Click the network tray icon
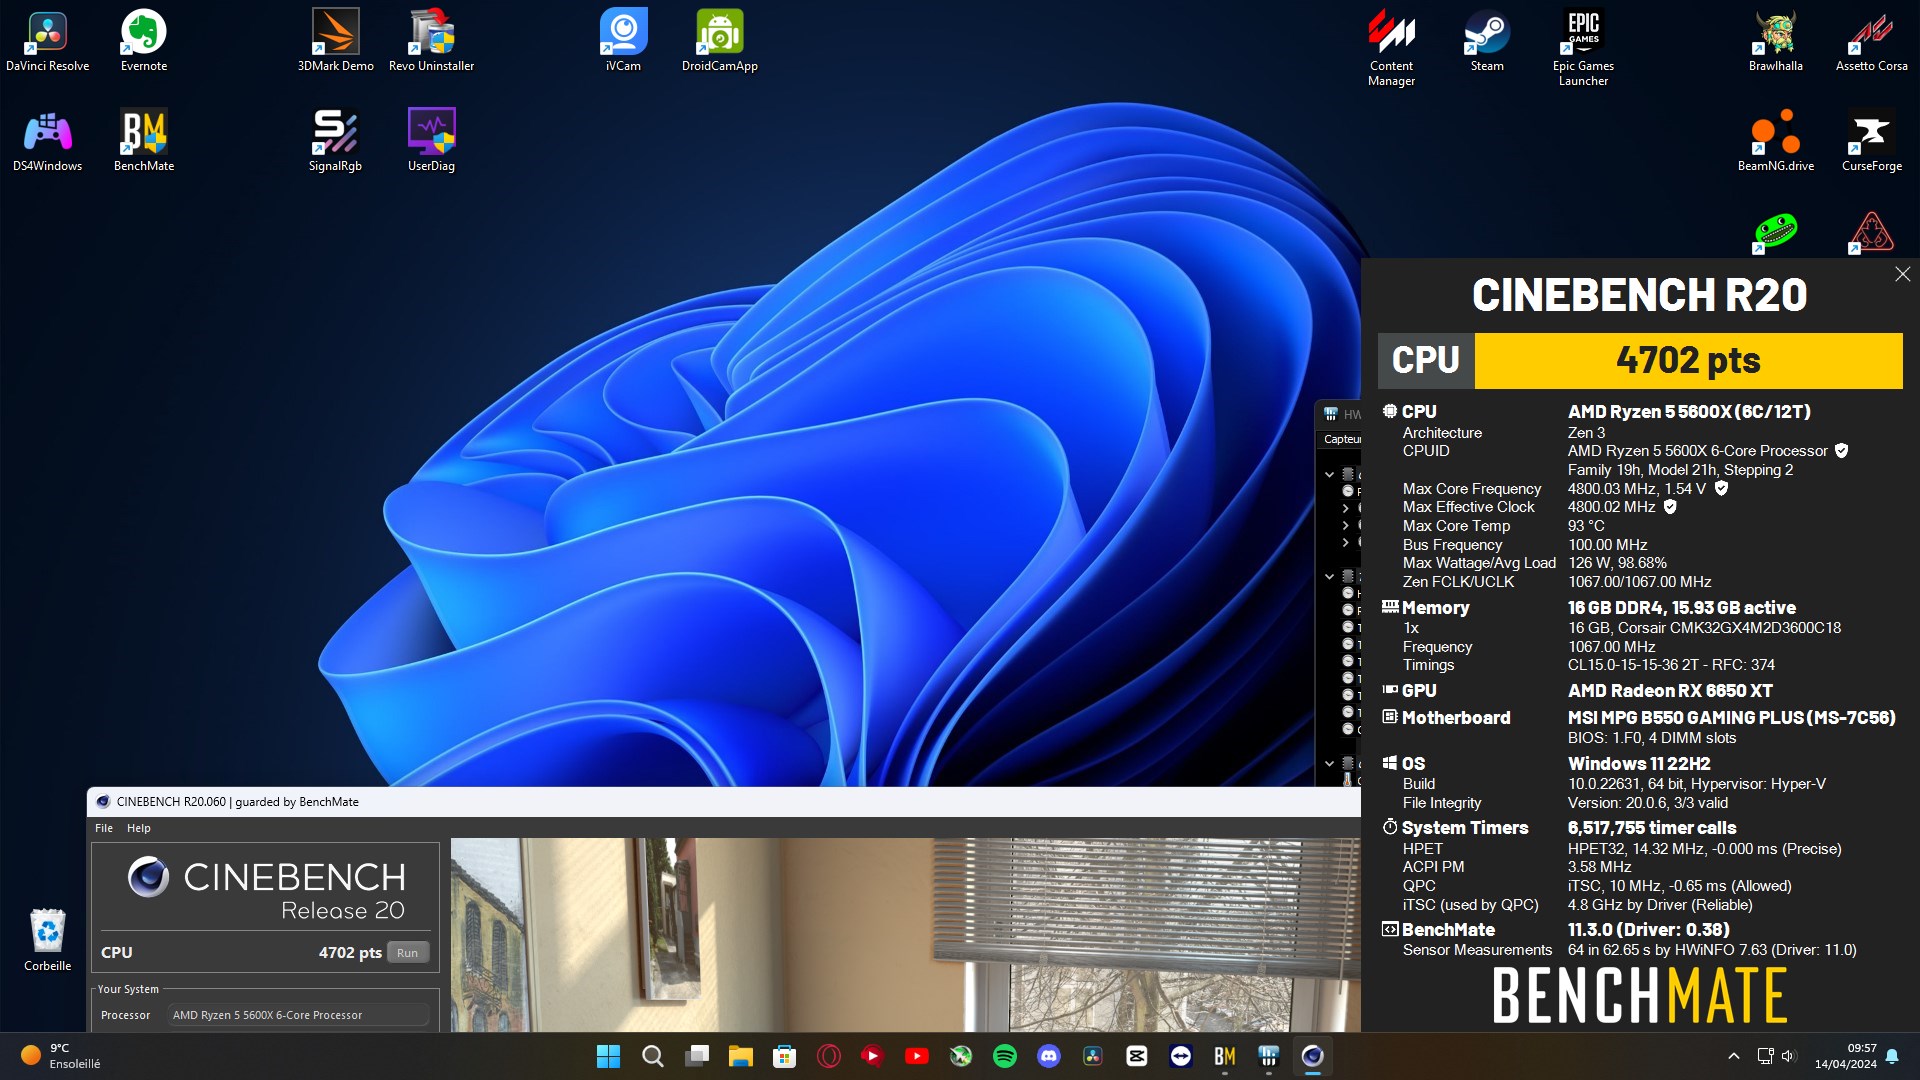1920x1080 pixels. (1765, 1056)
